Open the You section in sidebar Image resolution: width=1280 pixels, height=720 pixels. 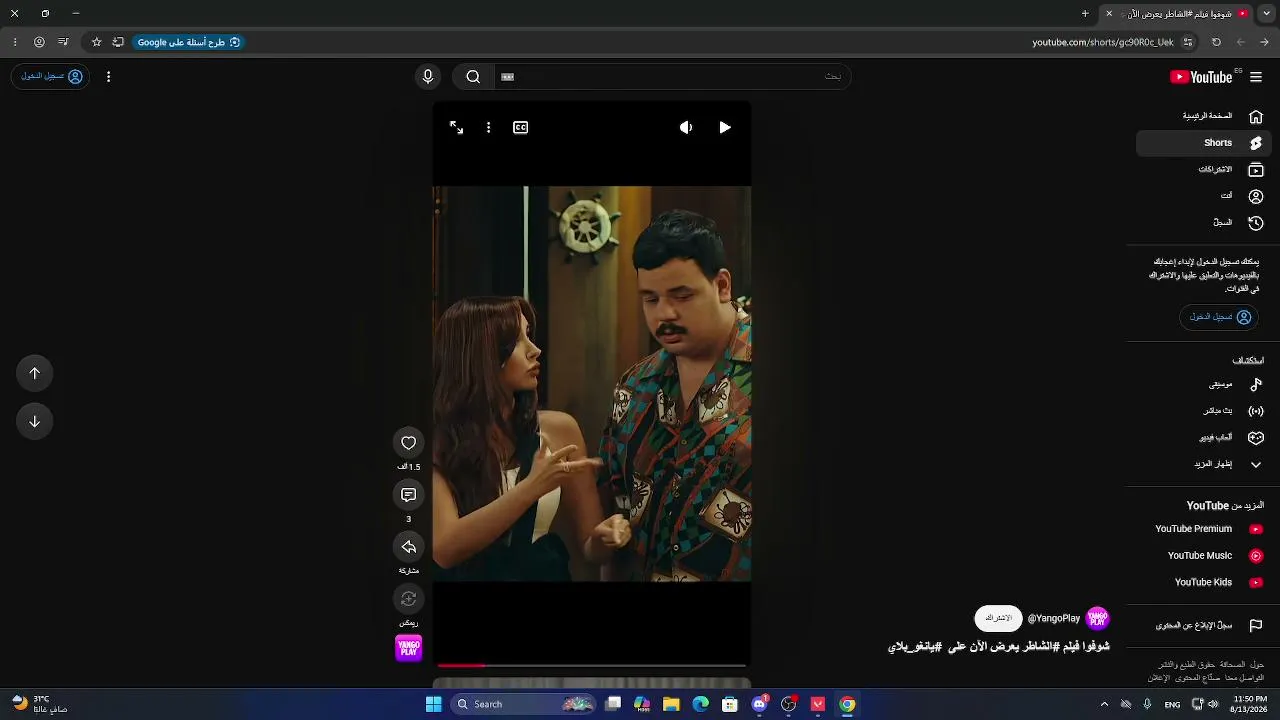[x=1204, y=197]
